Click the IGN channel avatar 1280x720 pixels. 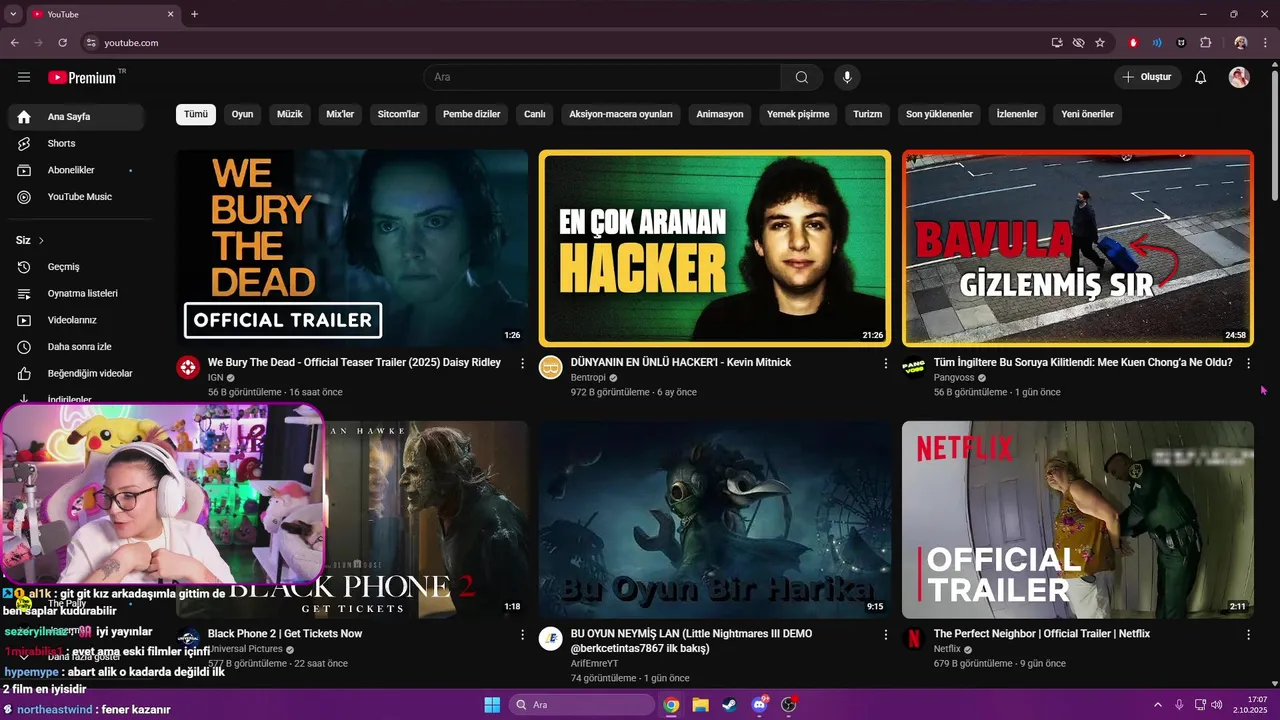tap(188, 367)
